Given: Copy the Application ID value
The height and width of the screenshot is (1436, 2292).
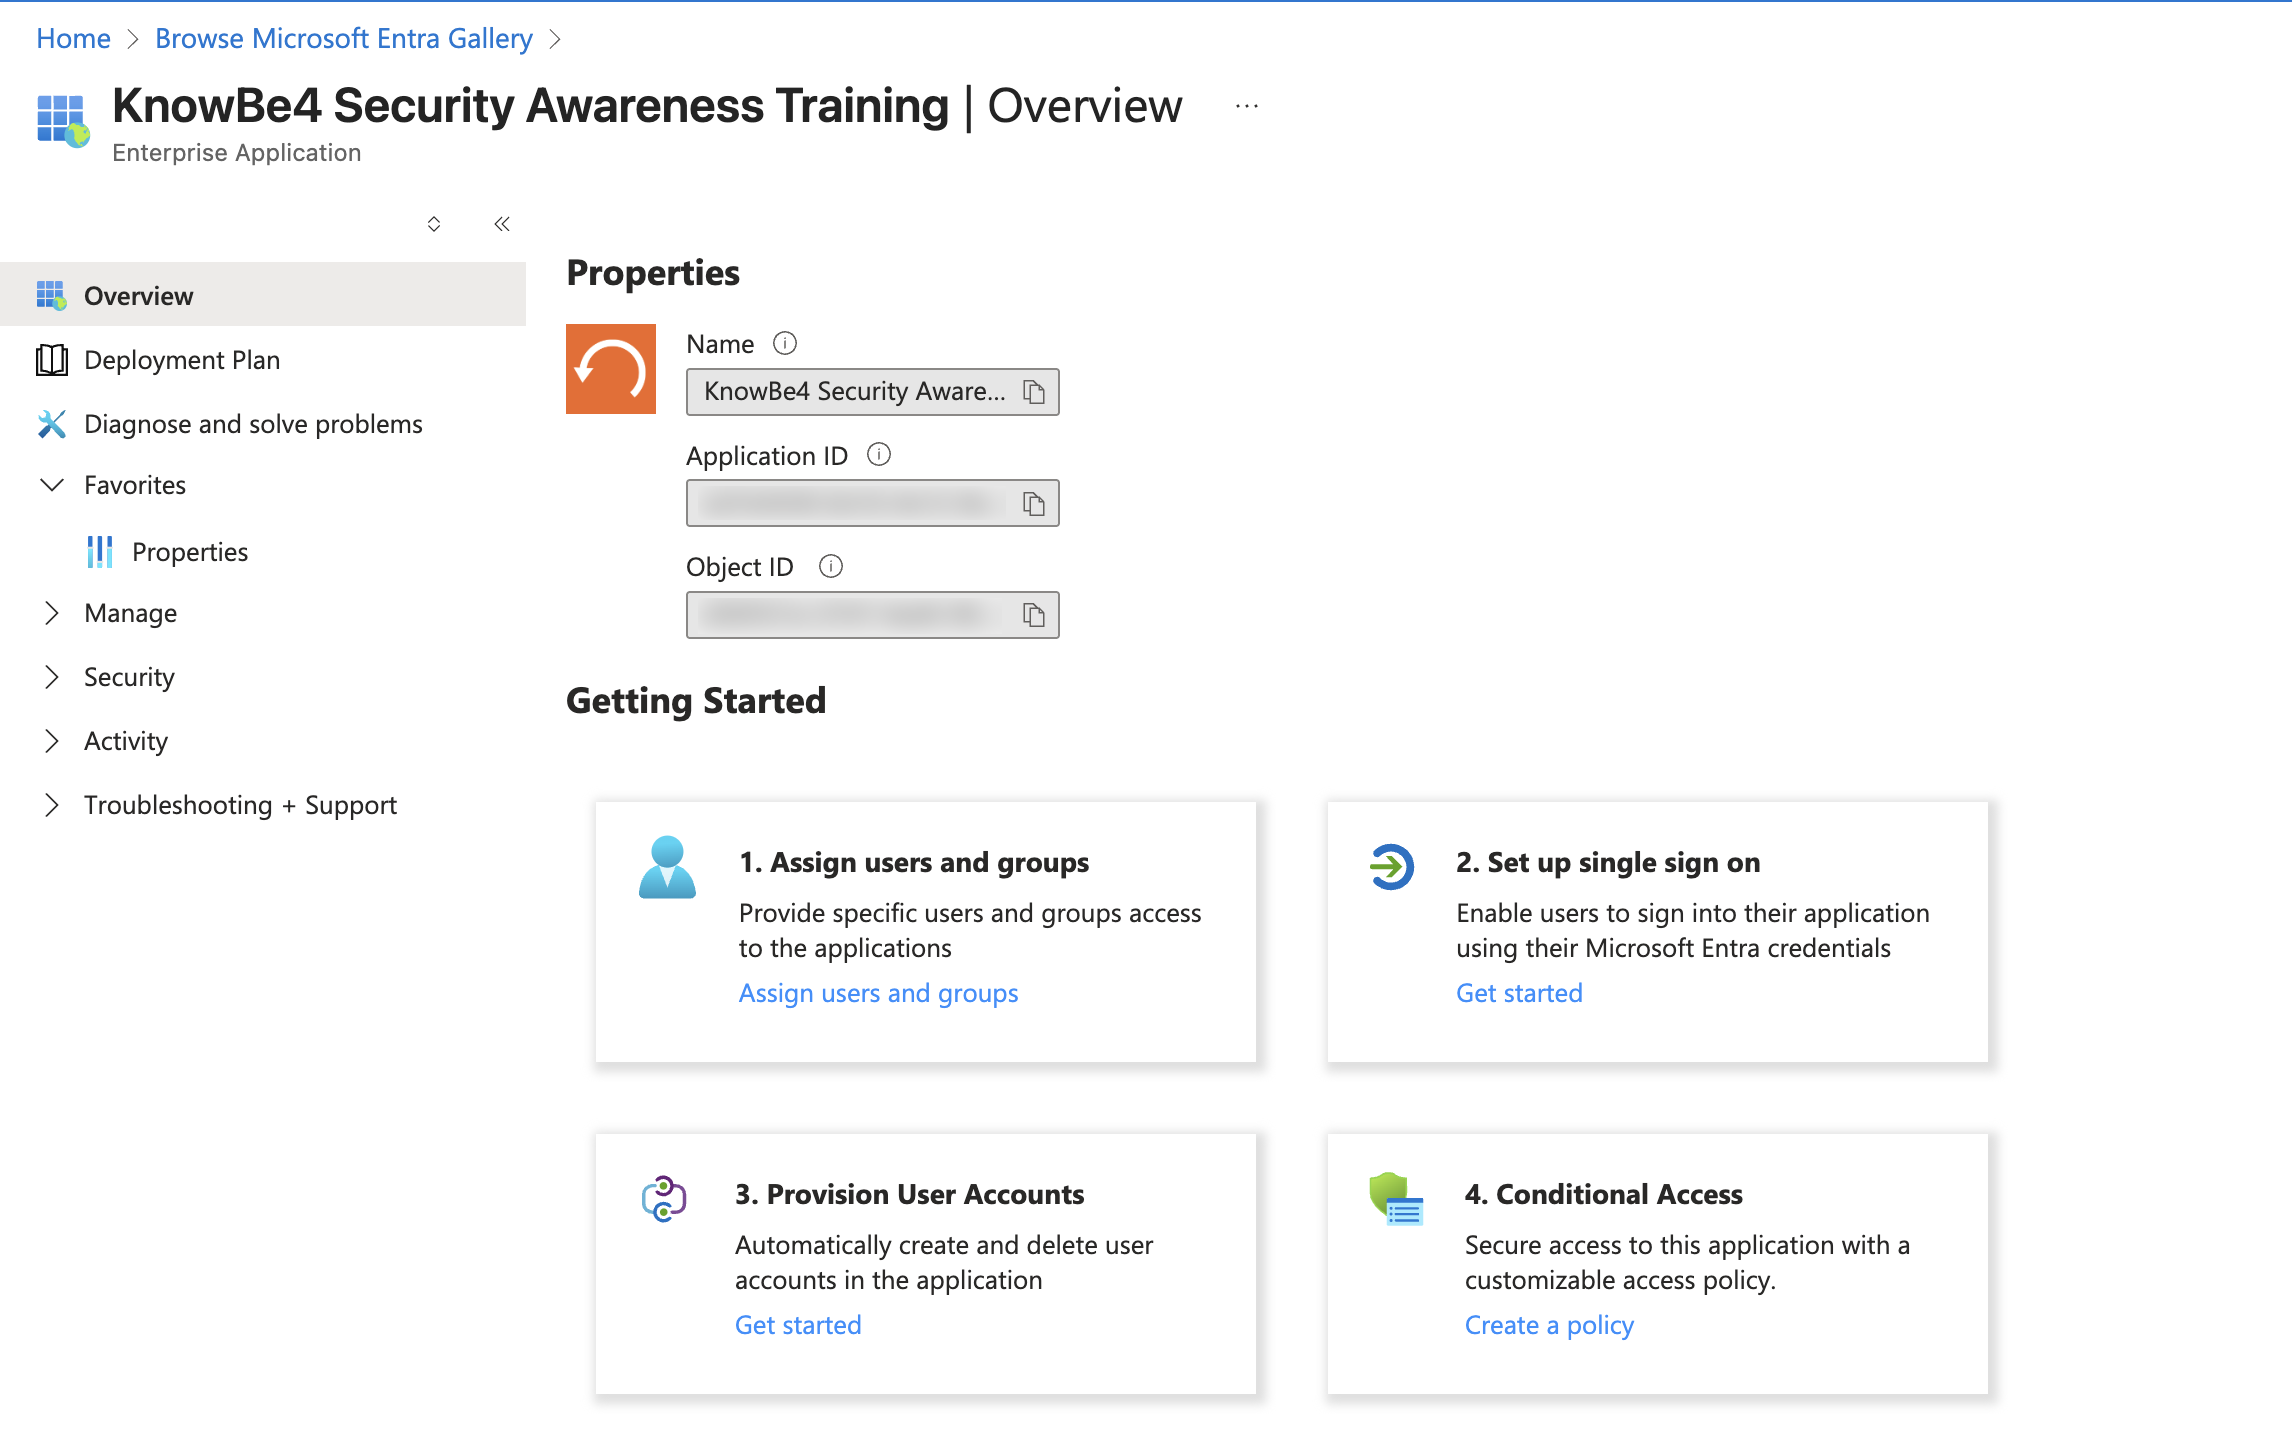Looking at the screenshot, I should pos(1036,503).
